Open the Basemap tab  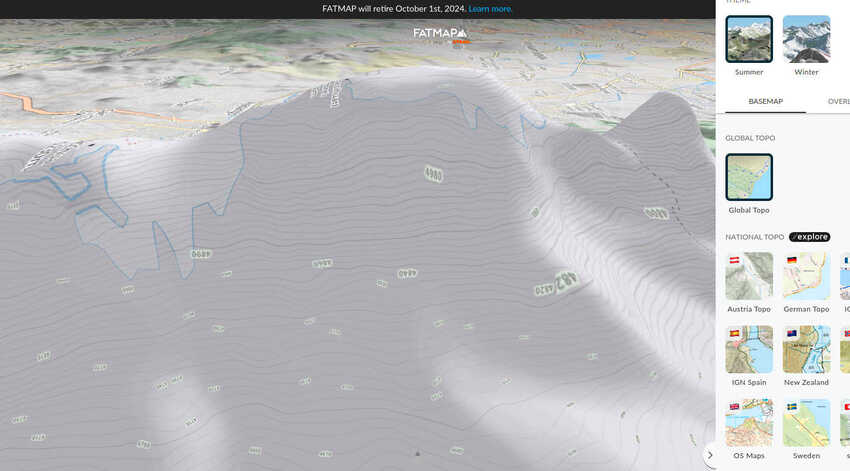[765, 101]
